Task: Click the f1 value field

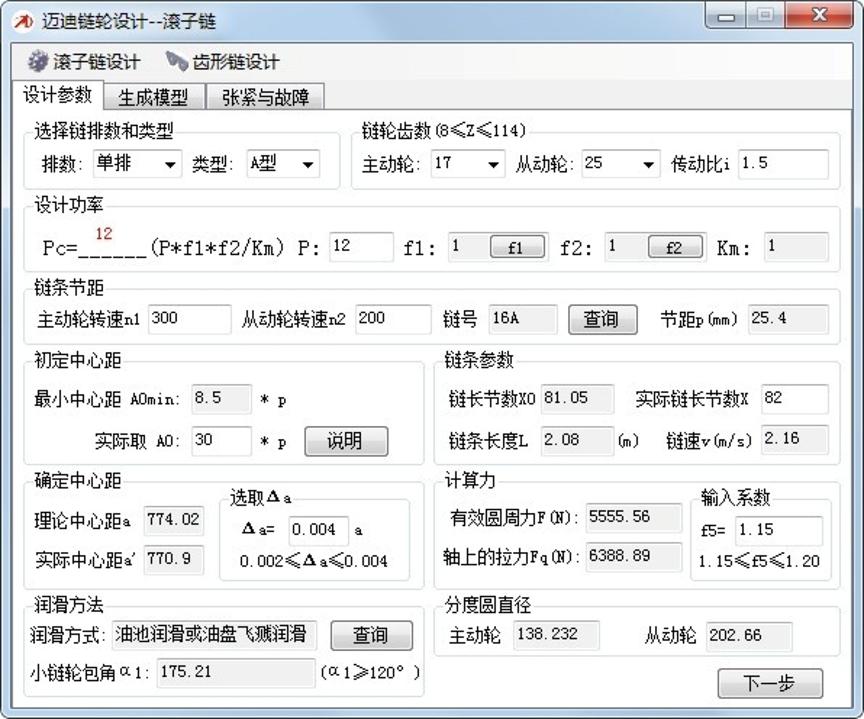Action: click(x=468, y=246)
